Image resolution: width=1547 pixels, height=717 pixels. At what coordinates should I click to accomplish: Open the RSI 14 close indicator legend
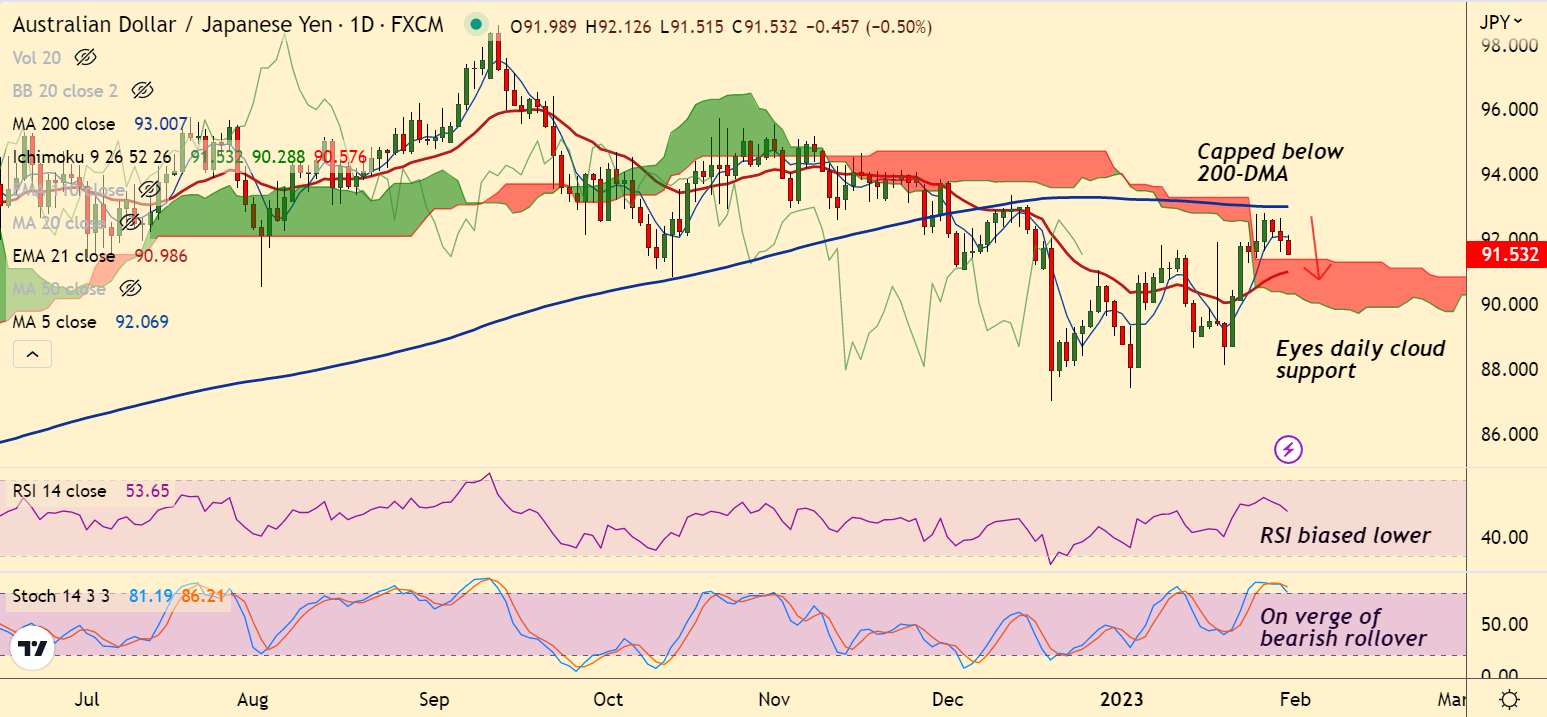tap(59, 491)
